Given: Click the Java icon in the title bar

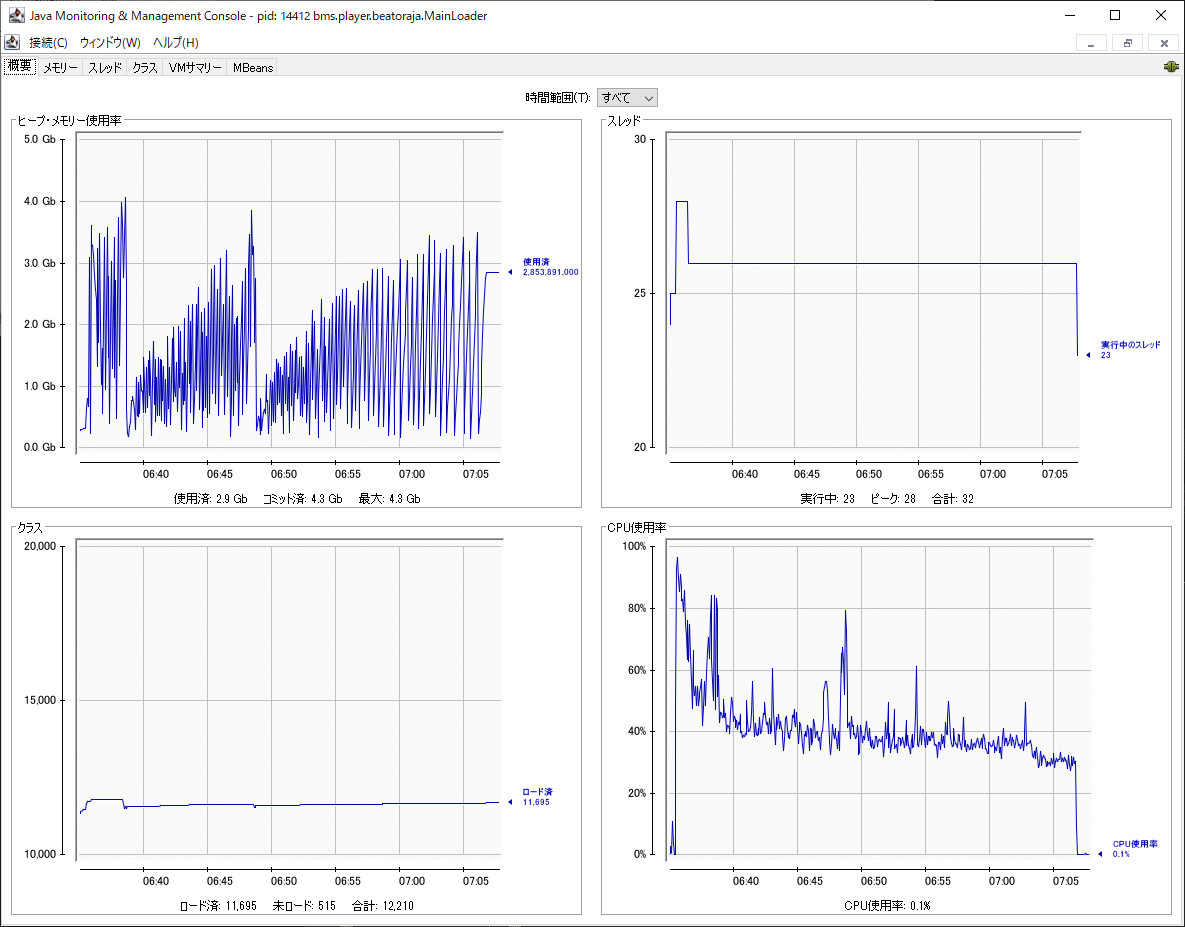Looking at the screenshot, I should 16,15.
